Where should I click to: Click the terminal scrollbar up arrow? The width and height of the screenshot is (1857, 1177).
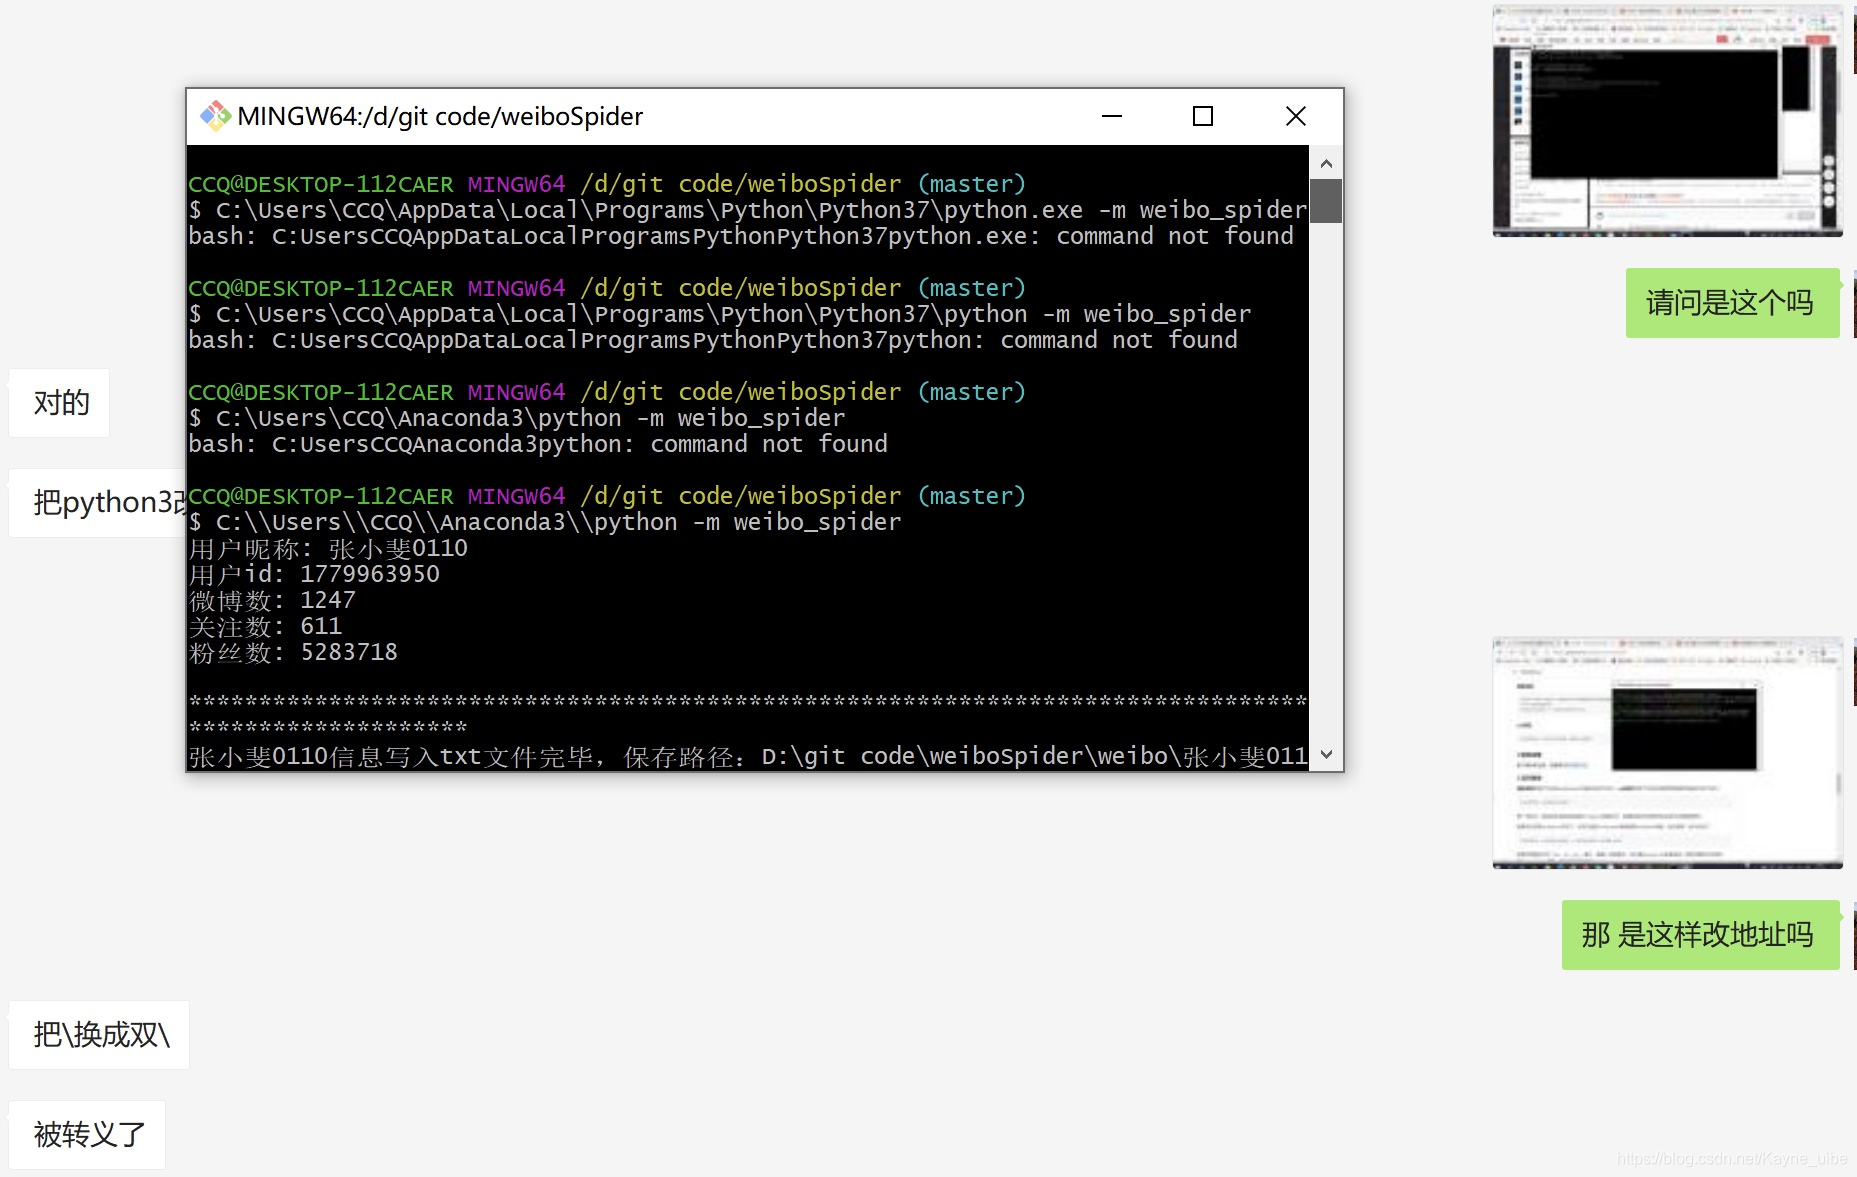(x=1326, y=163)
